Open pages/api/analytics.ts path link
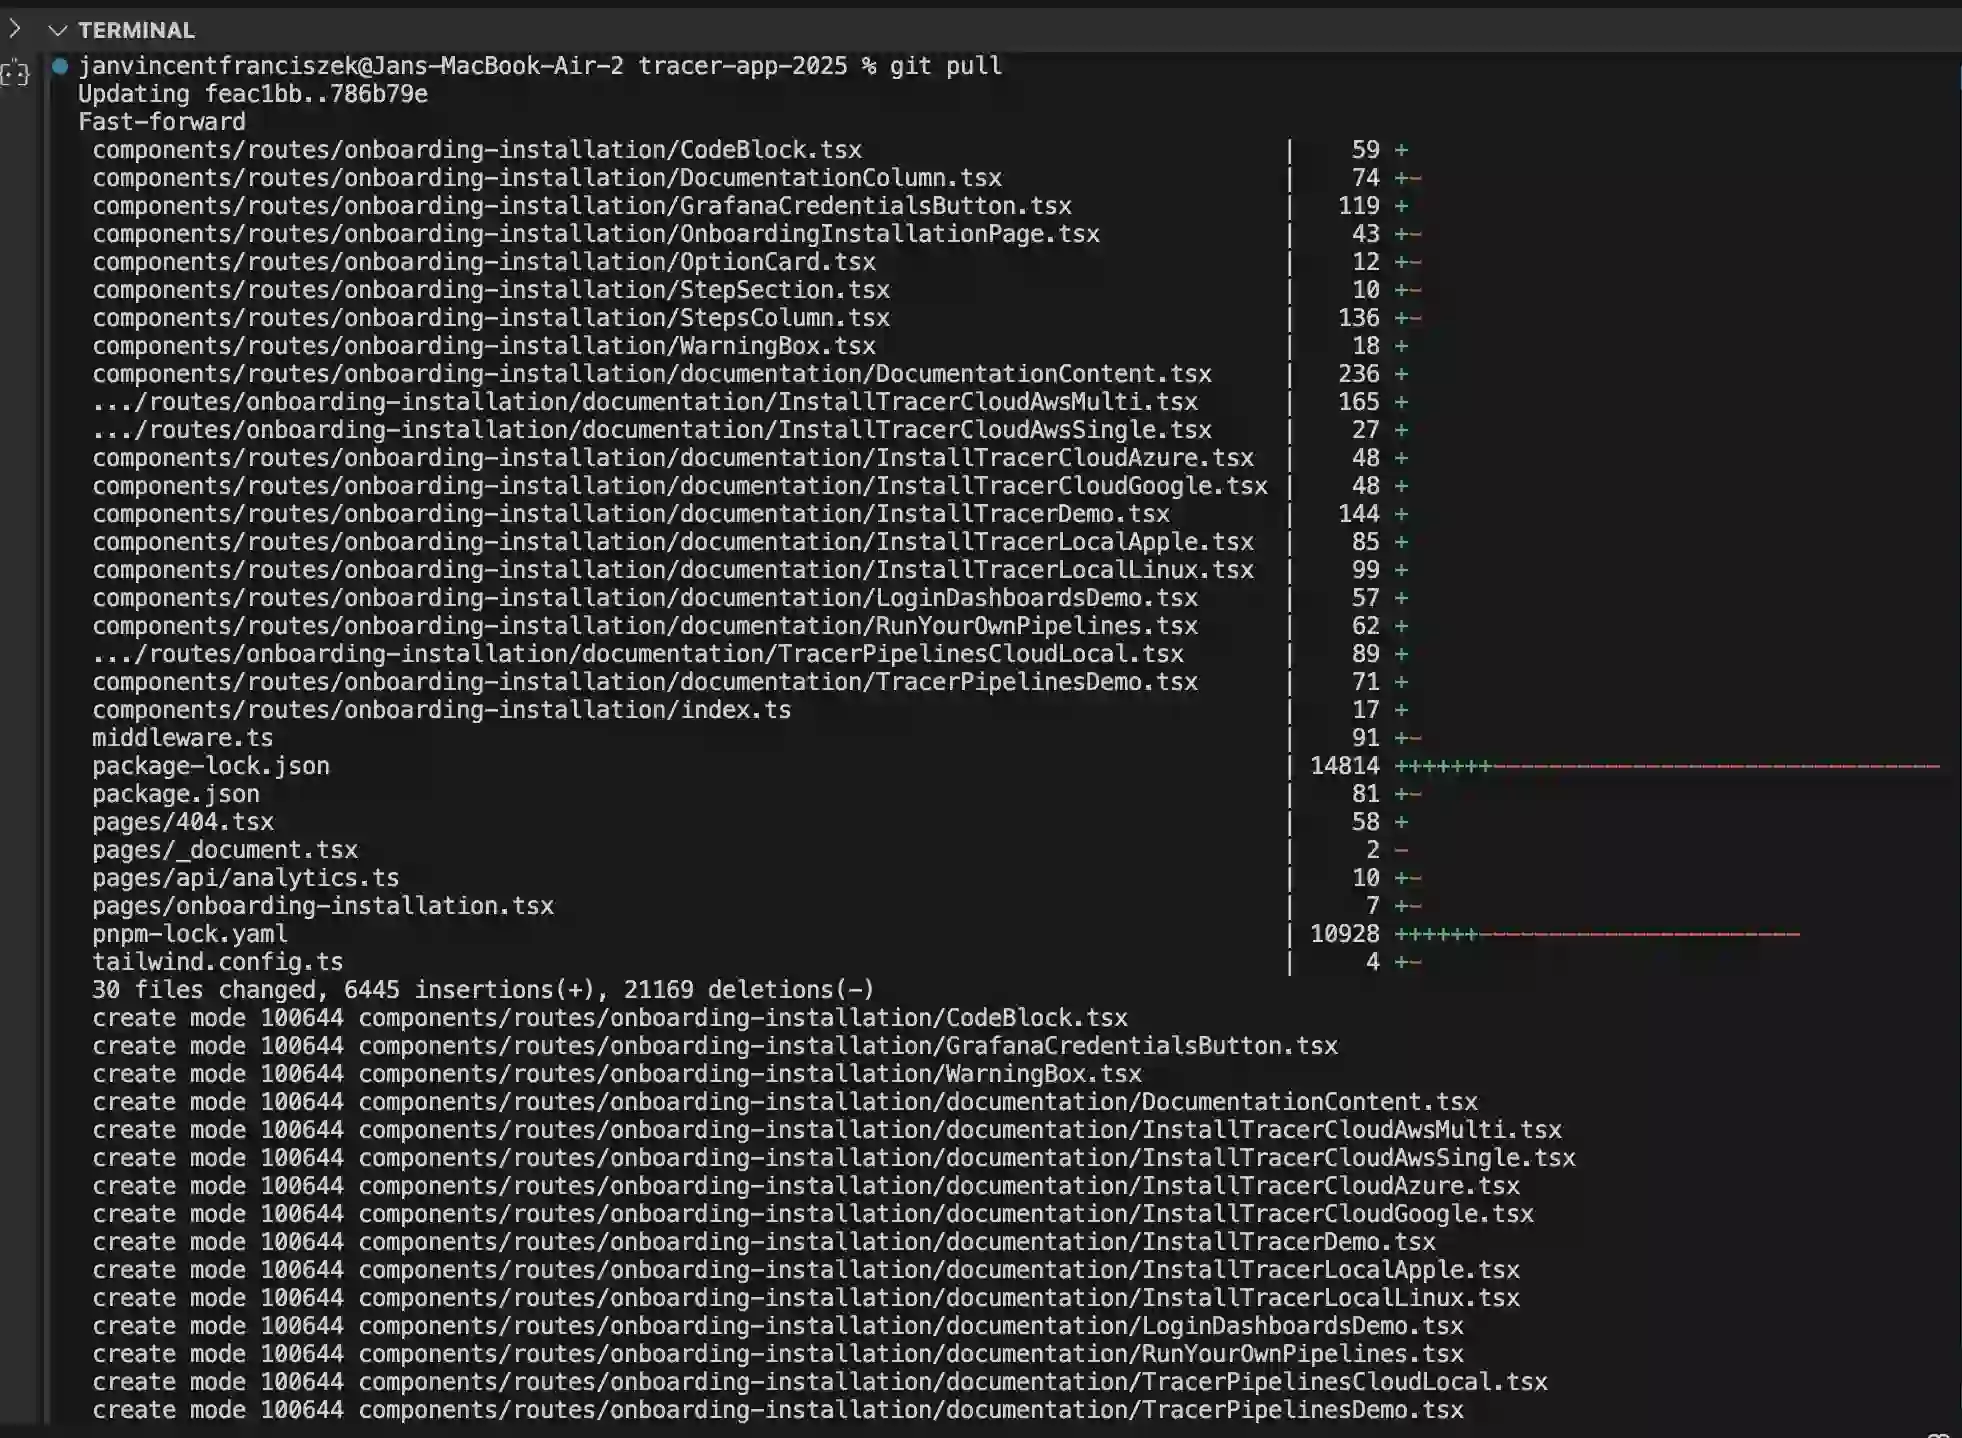The height and width of the screenshot is (1438, 1962). [245, 878]
